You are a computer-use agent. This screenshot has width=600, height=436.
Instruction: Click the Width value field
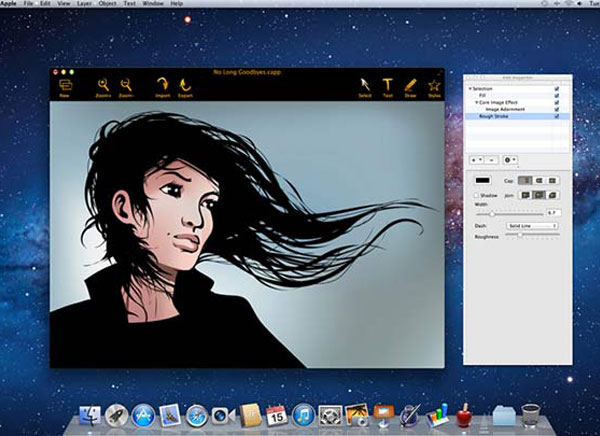553,212
